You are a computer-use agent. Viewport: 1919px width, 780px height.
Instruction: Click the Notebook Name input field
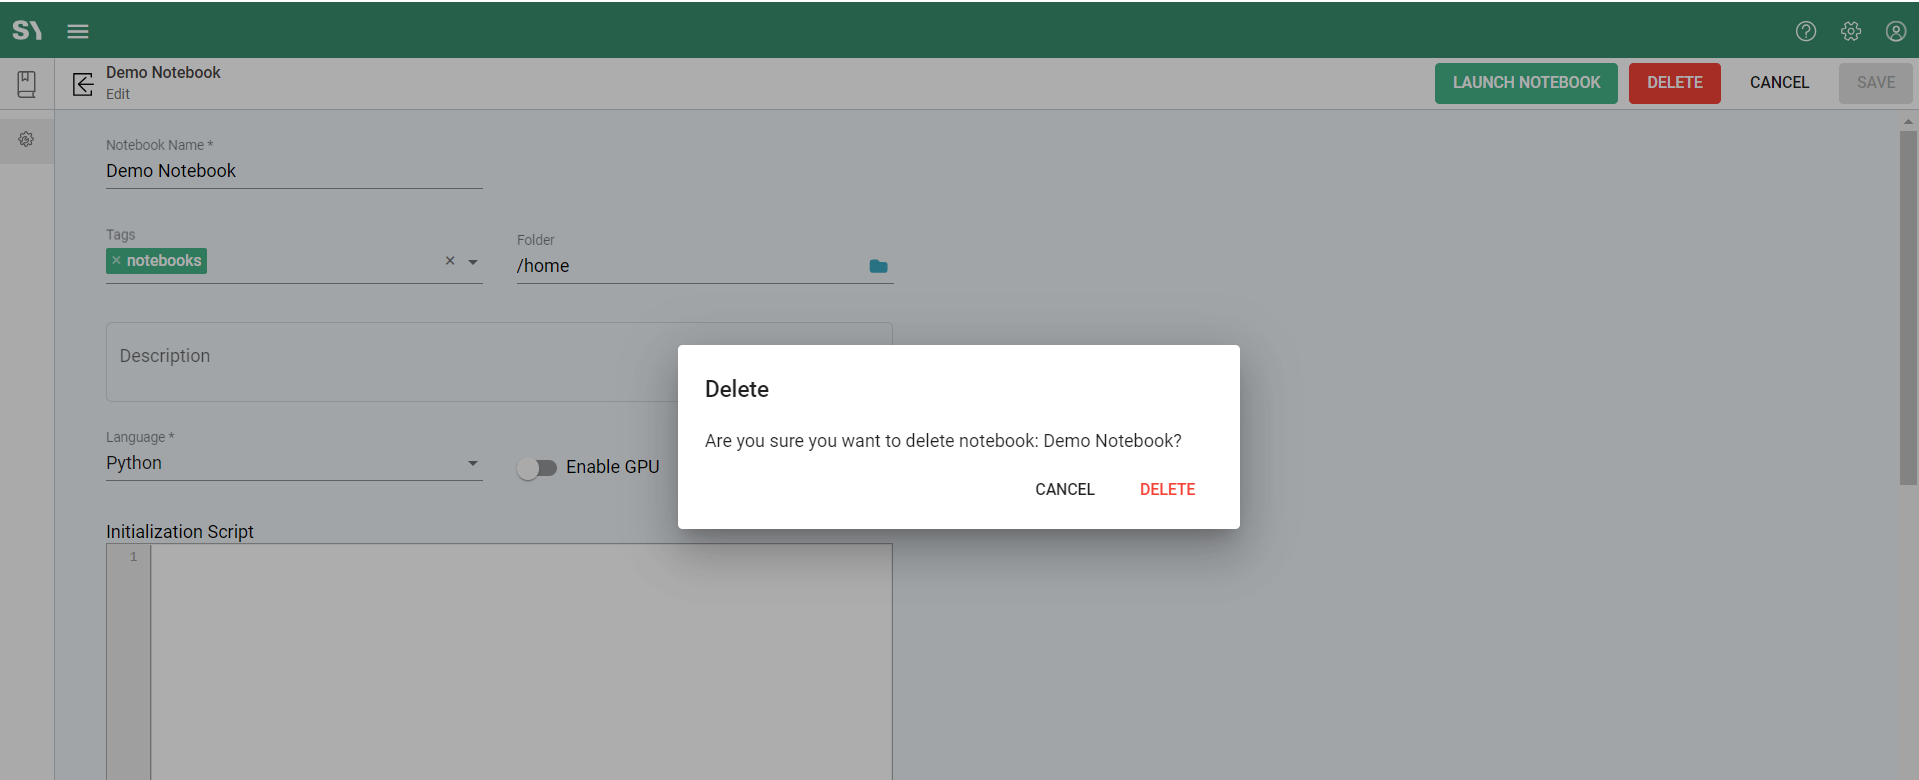(x=294, y=171)
